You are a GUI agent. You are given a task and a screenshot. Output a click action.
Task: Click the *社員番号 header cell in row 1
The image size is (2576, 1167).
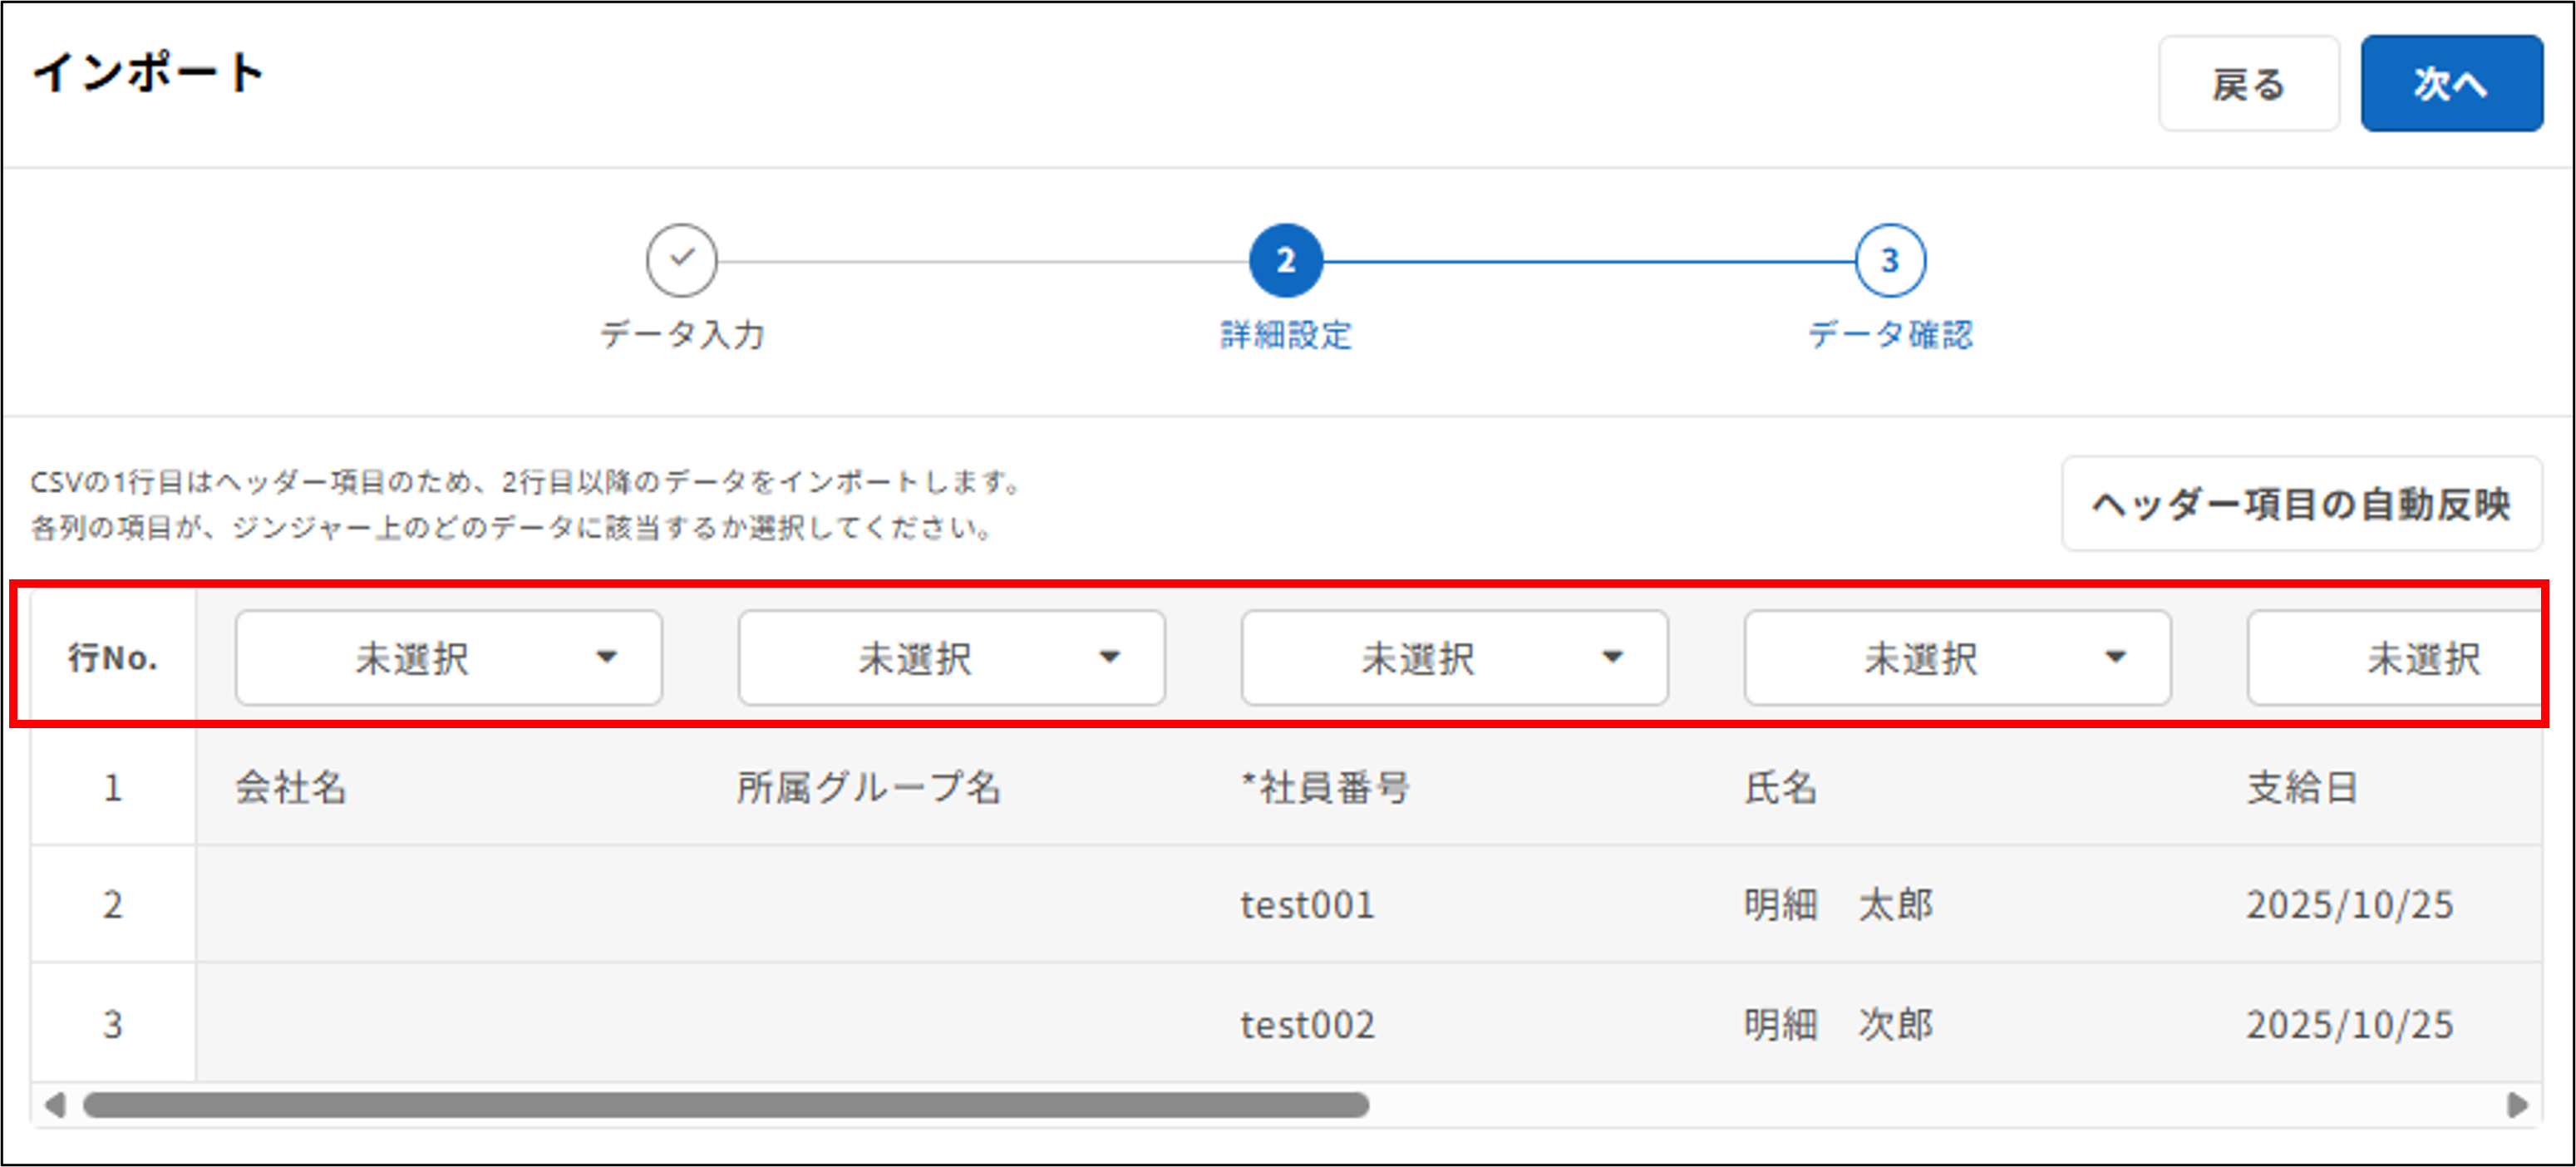click(x=1326, y=788)
